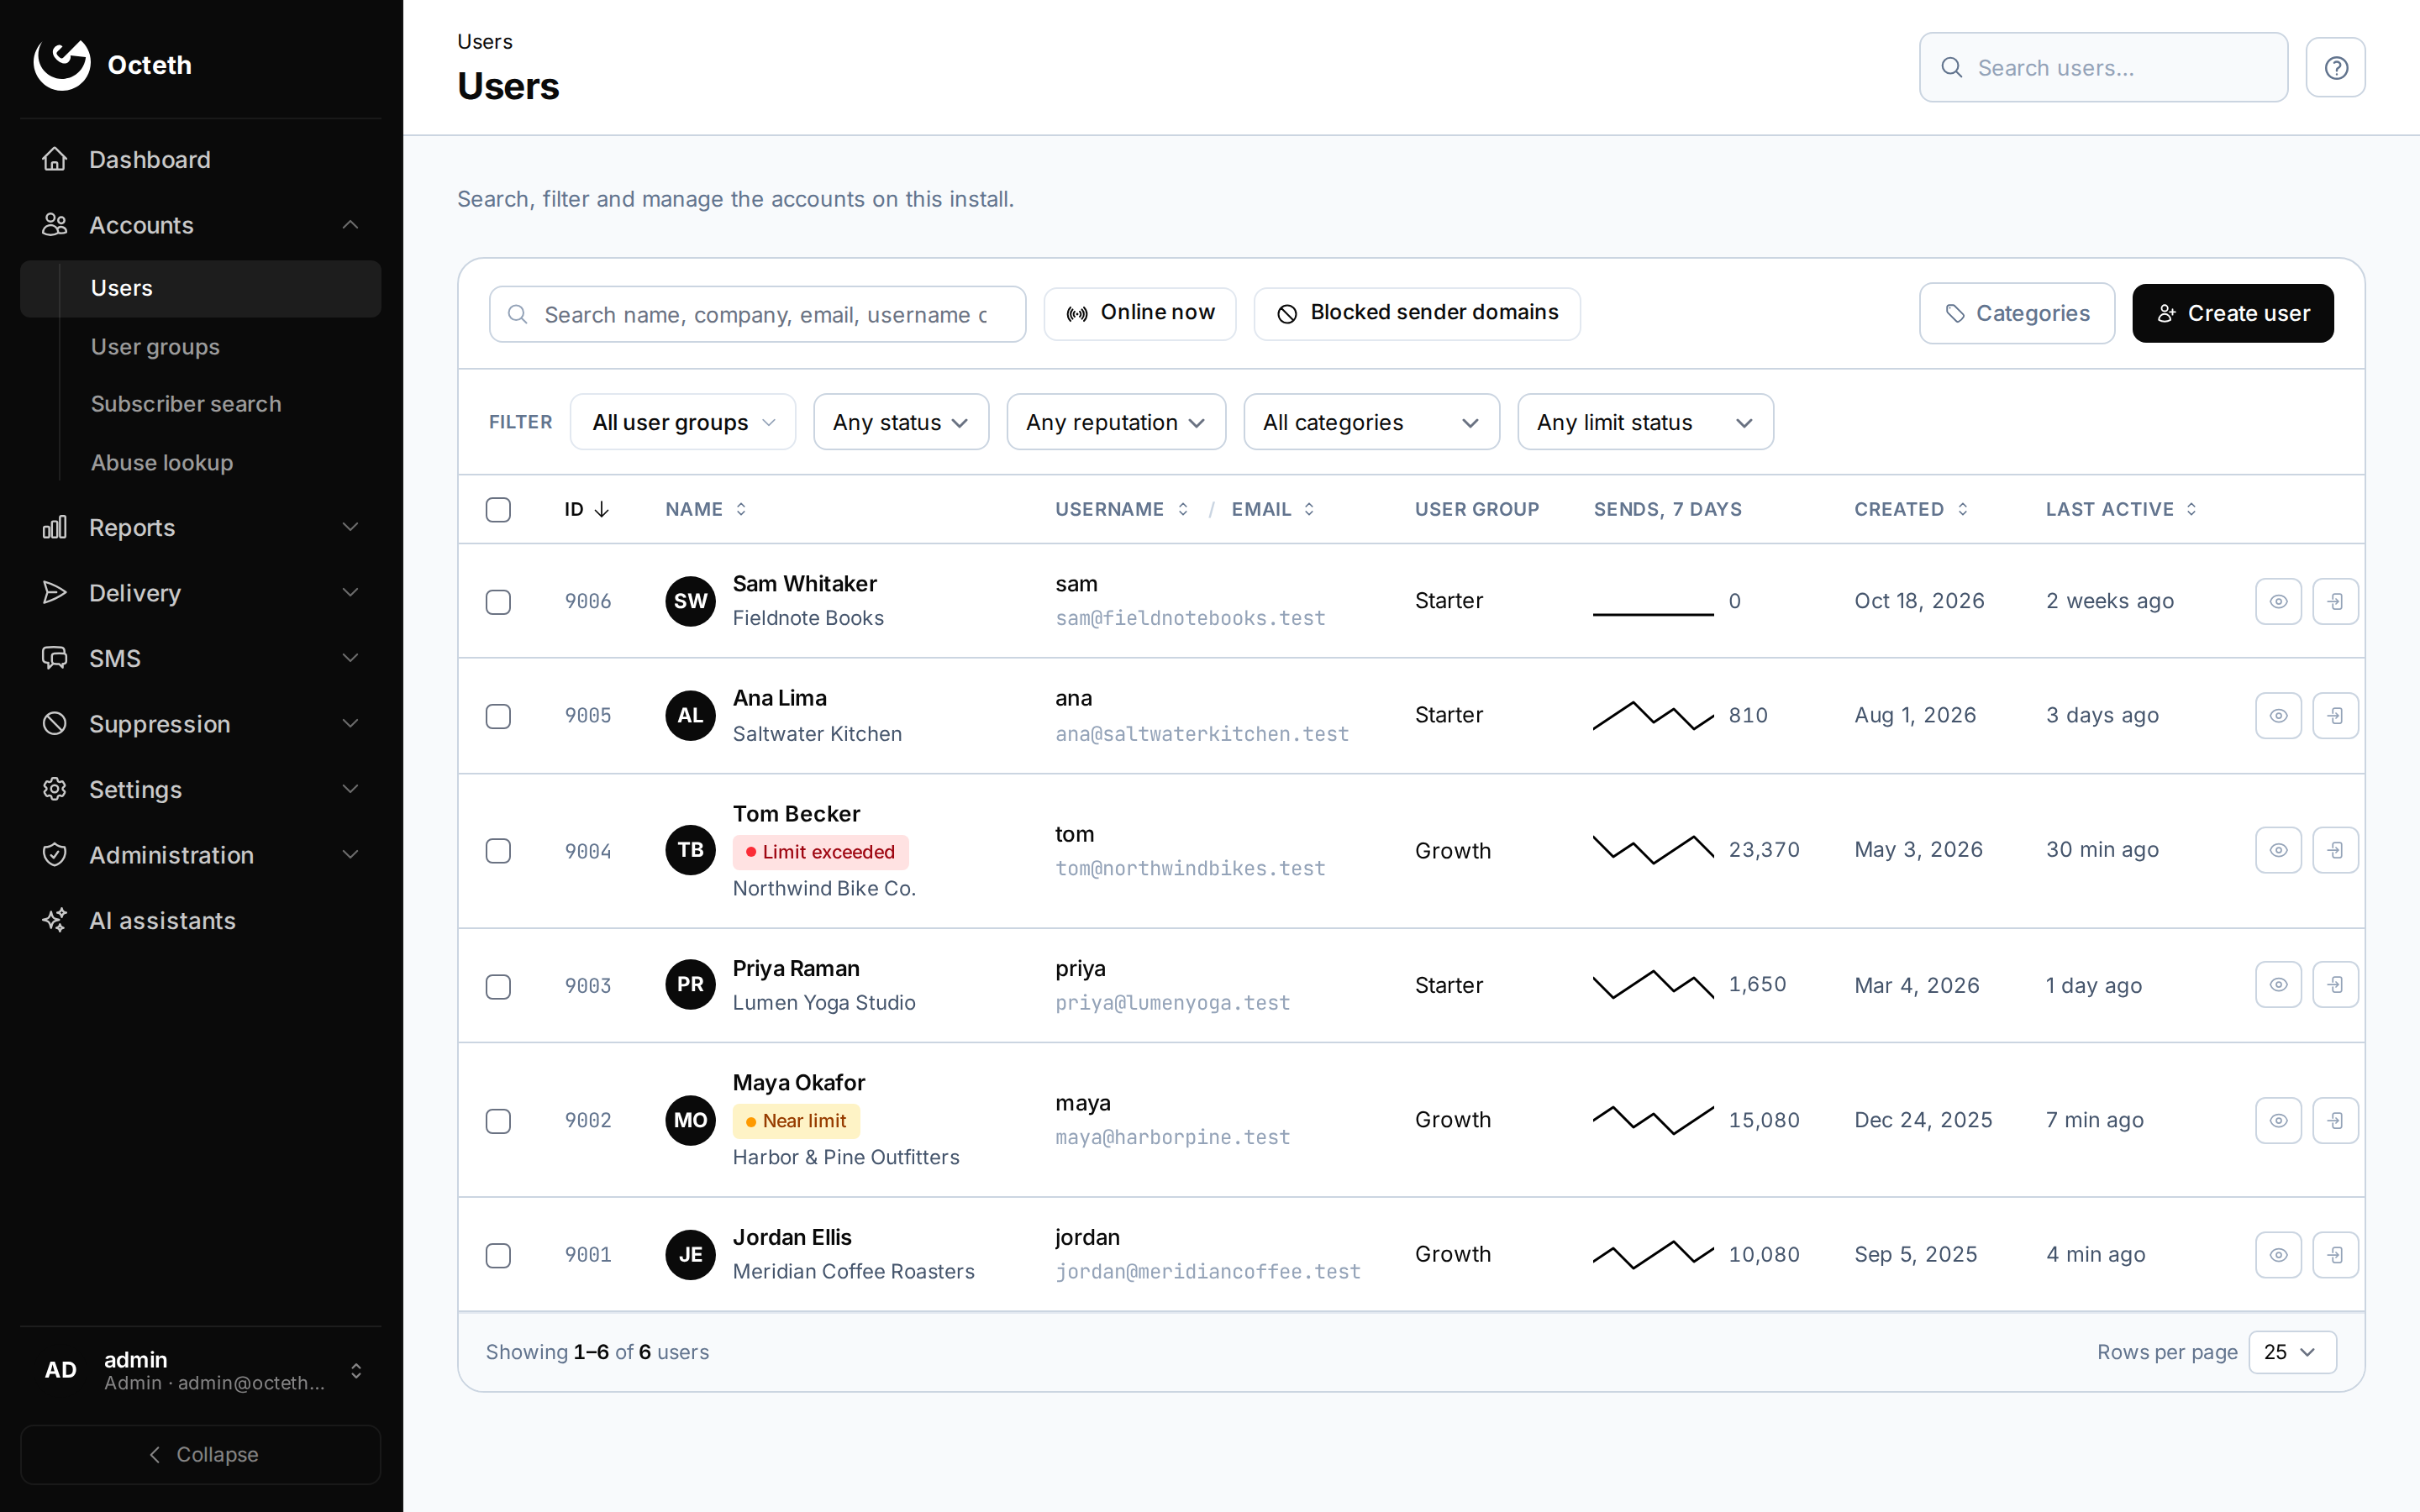The height and width of the screenshot is (1512, 2420).
Task: Expand the SMS sidebar section
Action: tap(200, 658)
